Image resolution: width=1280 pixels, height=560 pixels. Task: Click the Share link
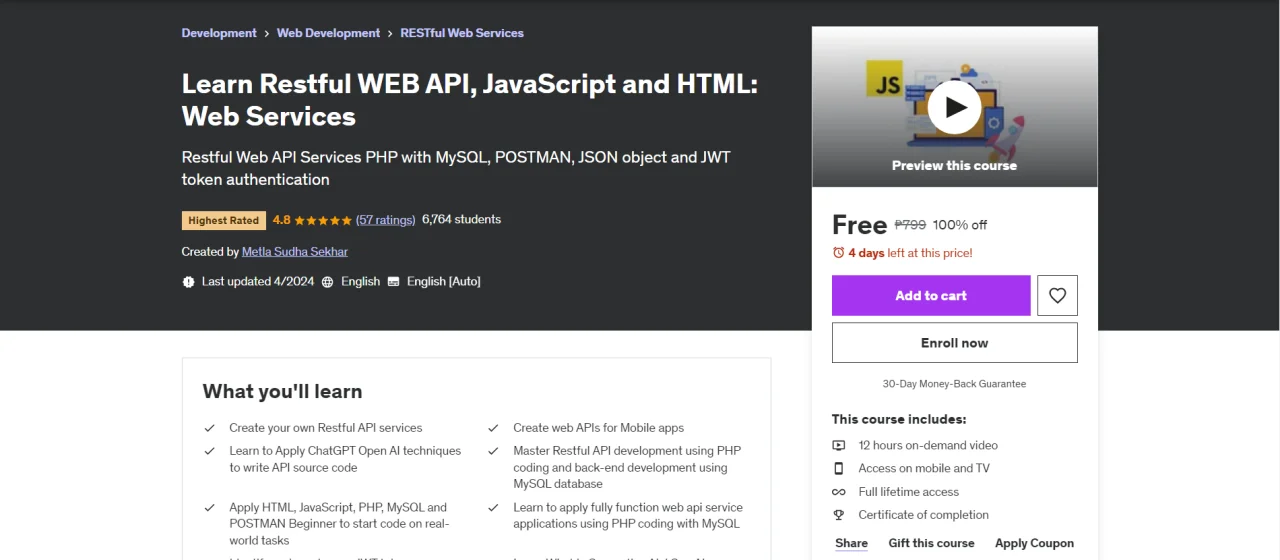click(852, 543)
